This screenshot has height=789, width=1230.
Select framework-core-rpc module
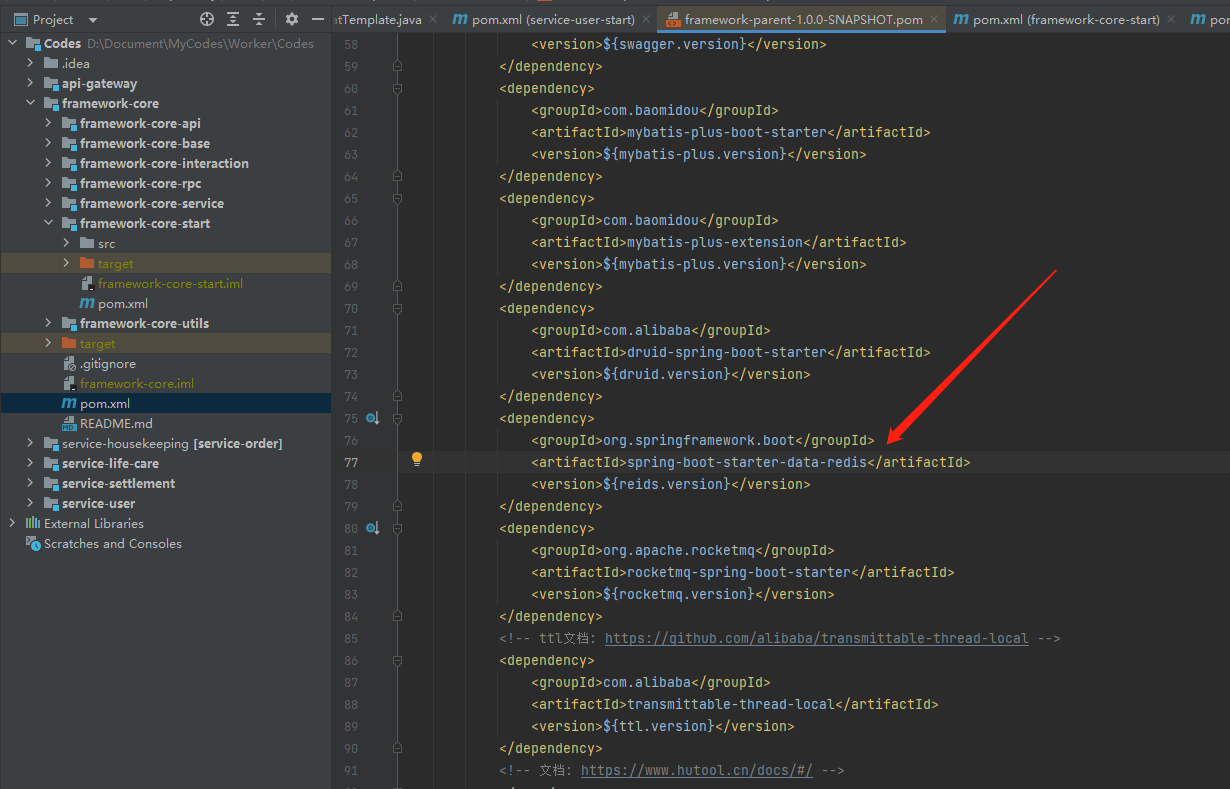[141, 183]
